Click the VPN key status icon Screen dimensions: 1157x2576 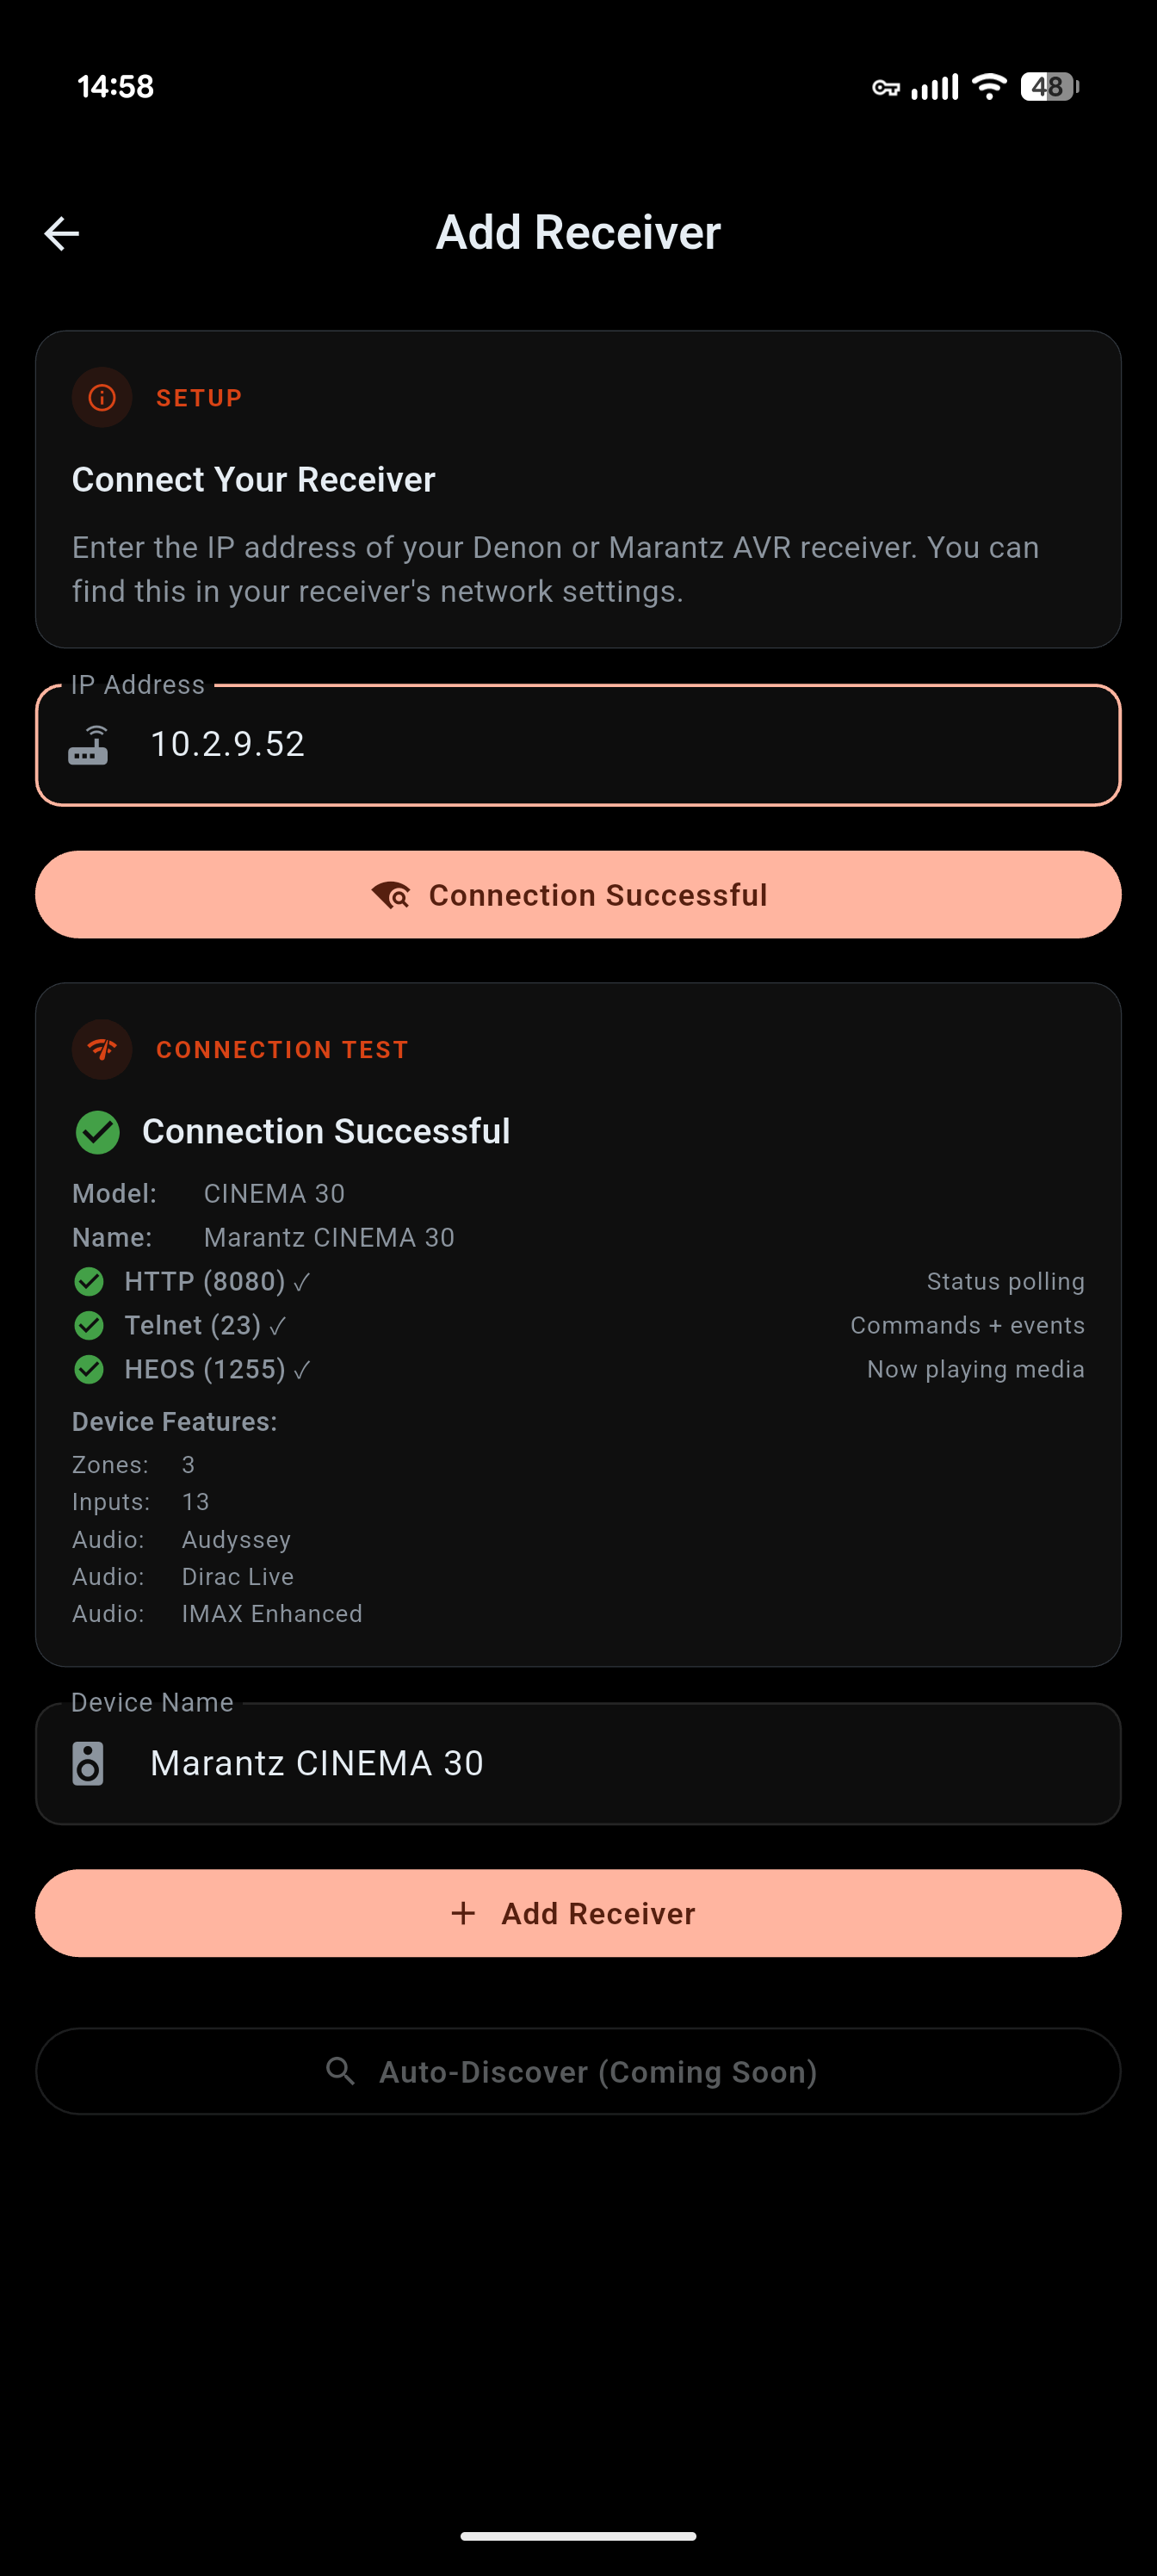(x=885, y=88)
